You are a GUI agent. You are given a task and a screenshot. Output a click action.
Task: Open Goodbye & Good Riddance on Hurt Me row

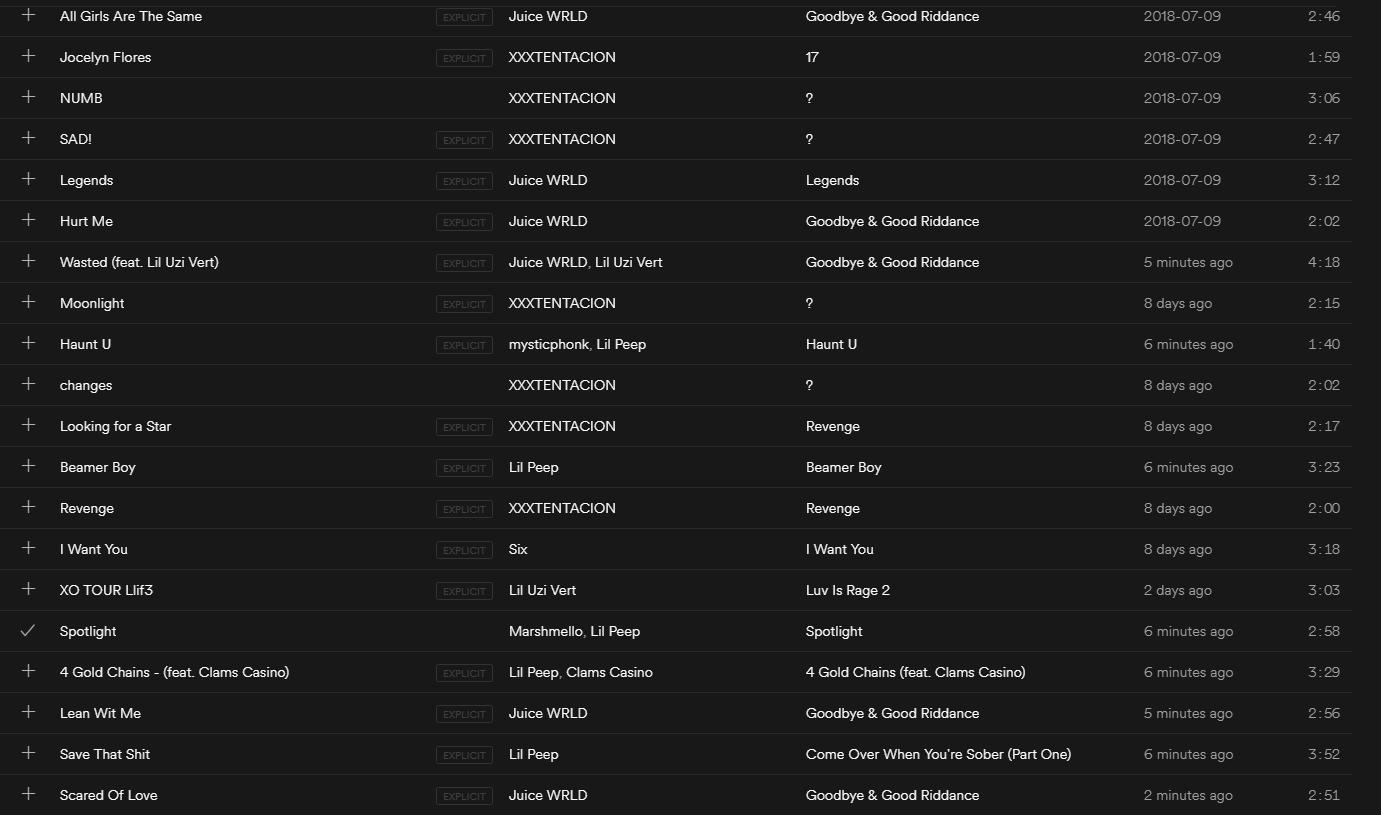893,221
